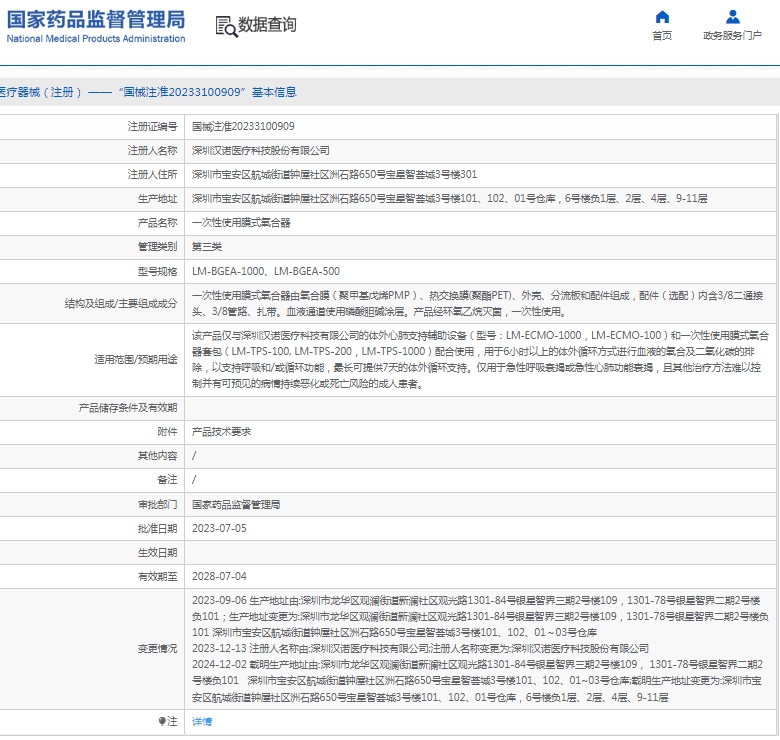Click the 变更情况 label
The image size is (780, 740).
click(157, 648)
